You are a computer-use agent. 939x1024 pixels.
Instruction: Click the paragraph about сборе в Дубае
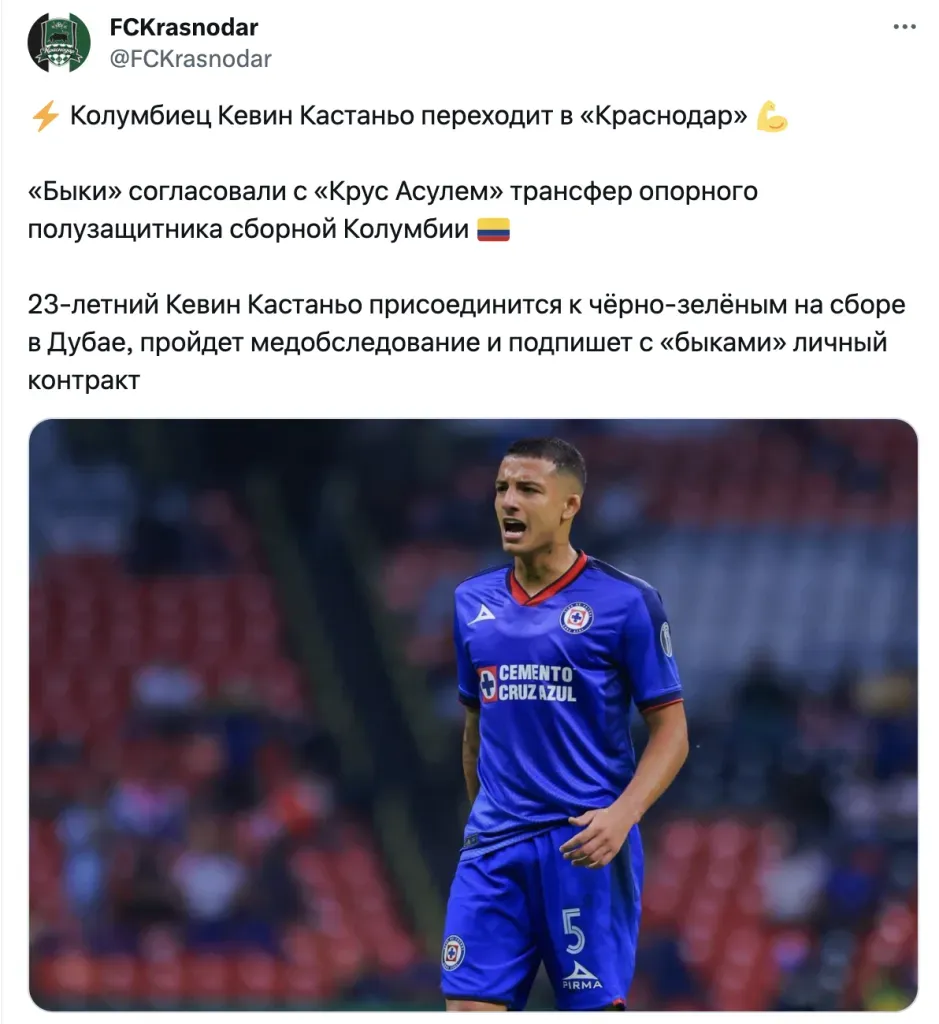pos(466,342)
